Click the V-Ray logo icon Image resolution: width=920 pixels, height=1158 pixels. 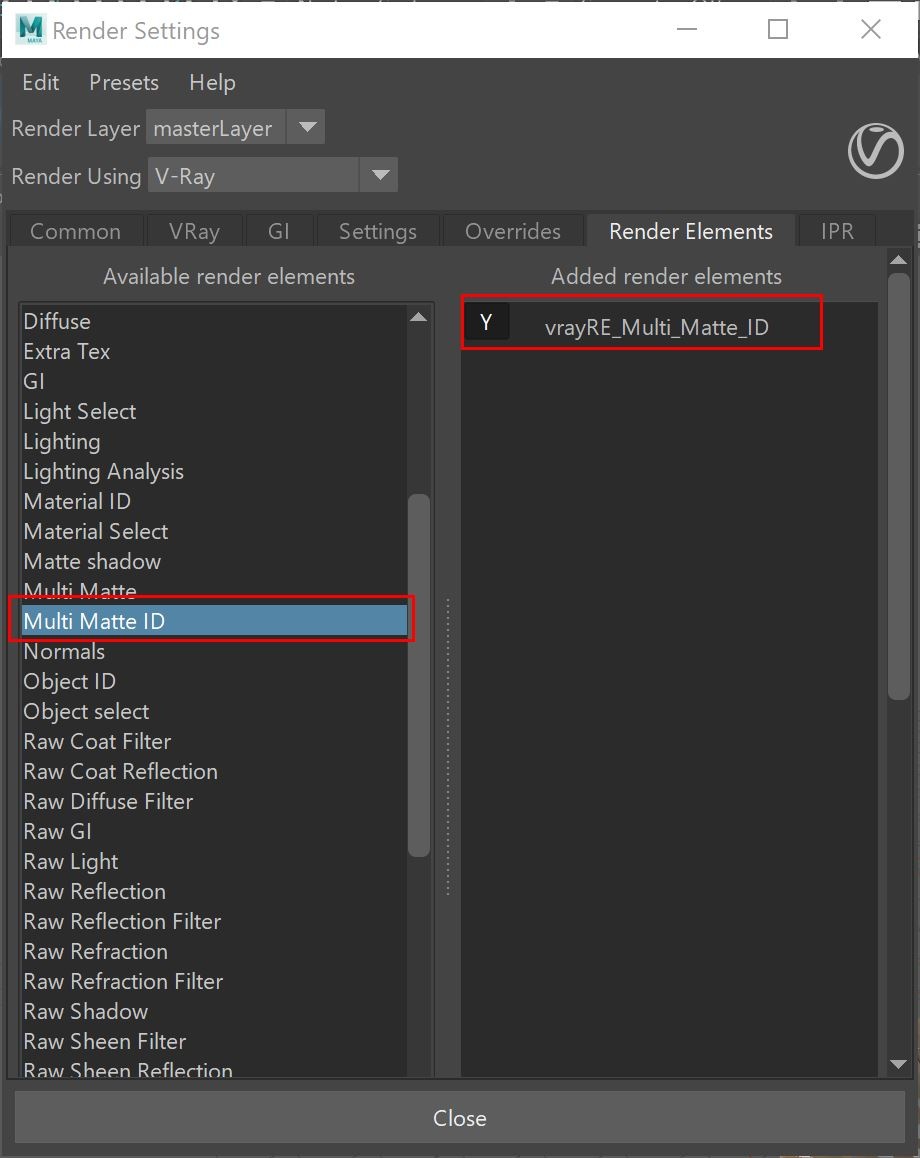875,151
